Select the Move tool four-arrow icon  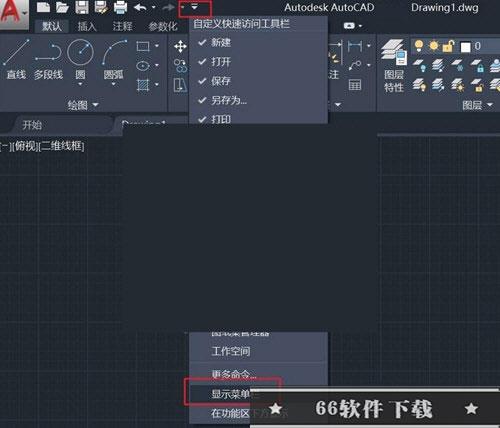(180, 46)
